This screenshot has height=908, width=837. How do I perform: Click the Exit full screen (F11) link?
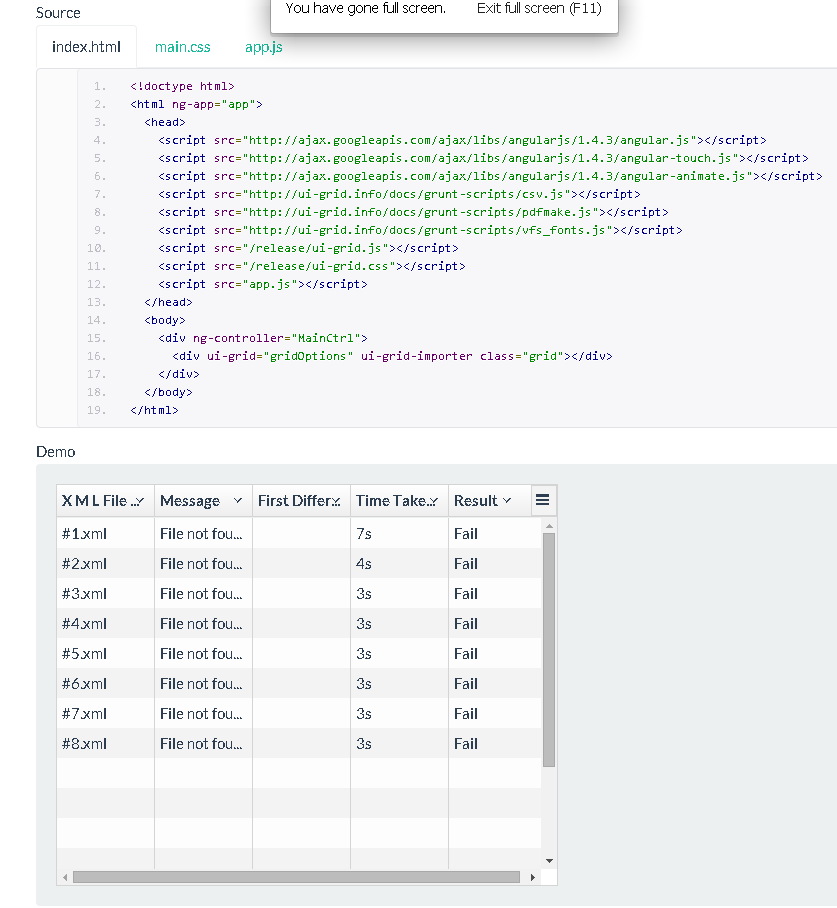pyautogui.click(x=539, y=8)
